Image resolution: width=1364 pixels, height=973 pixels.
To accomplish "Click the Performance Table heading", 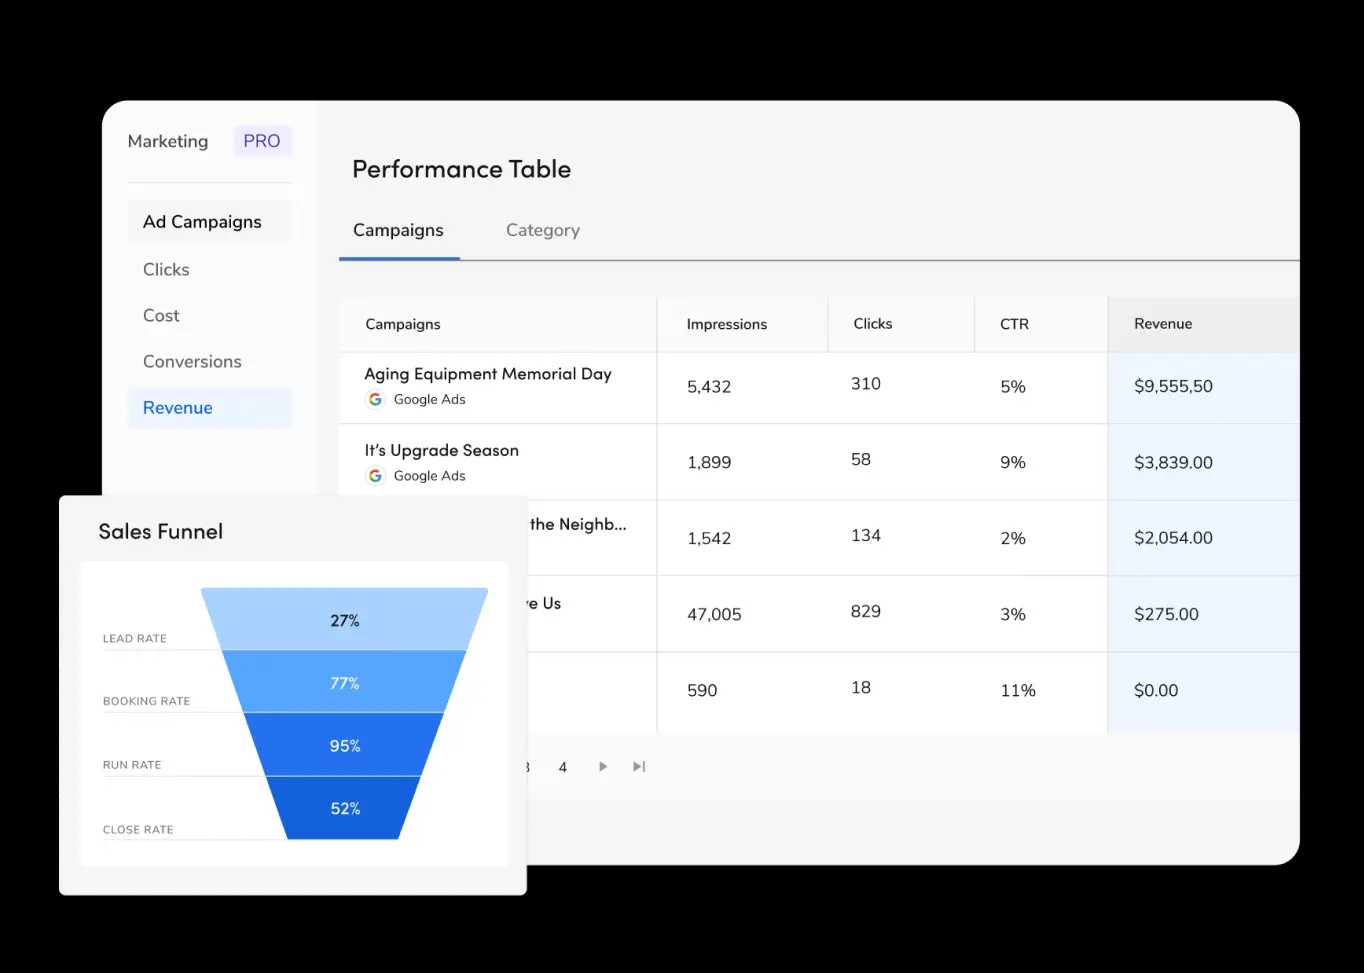I will pos(462,169).
